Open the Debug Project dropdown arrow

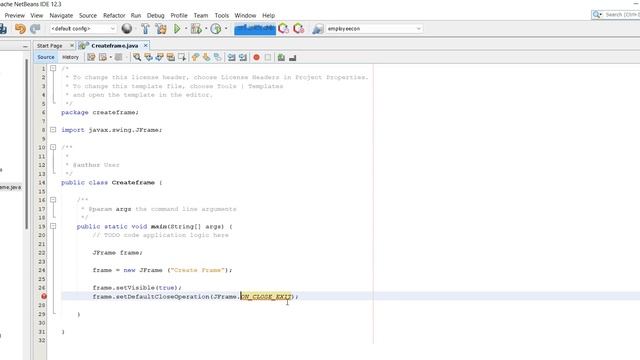click(x=206, y=29)
